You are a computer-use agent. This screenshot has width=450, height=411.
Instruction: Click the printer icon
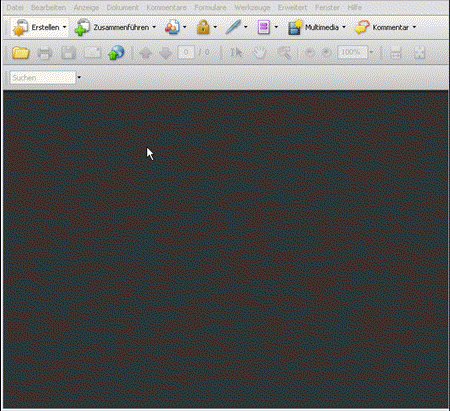(45, 53)
